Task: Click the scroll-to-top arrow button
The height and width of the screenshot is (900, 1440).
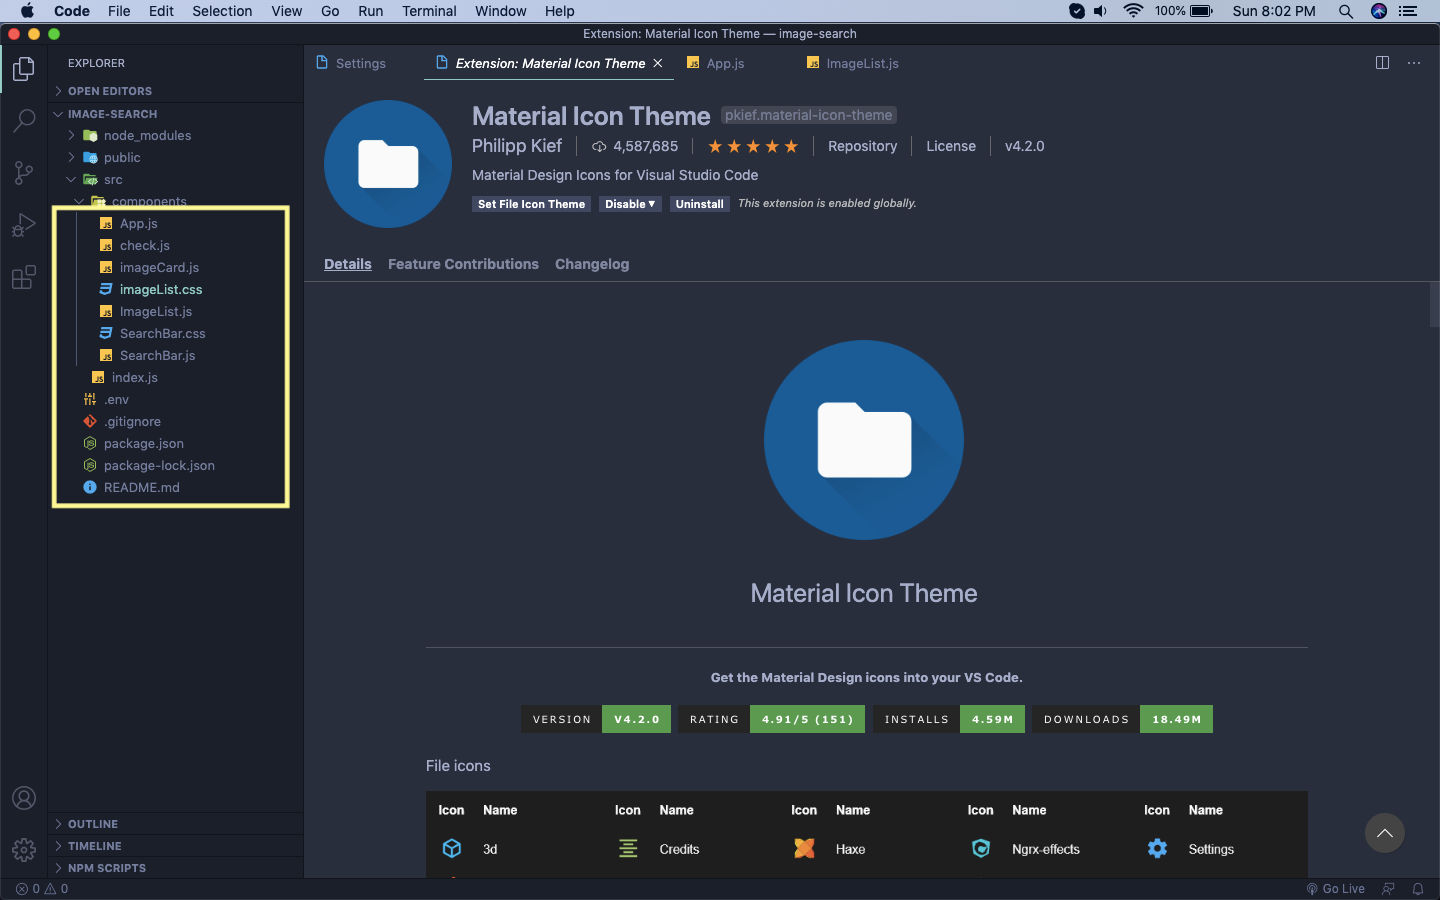Action: pos(1385,833)
